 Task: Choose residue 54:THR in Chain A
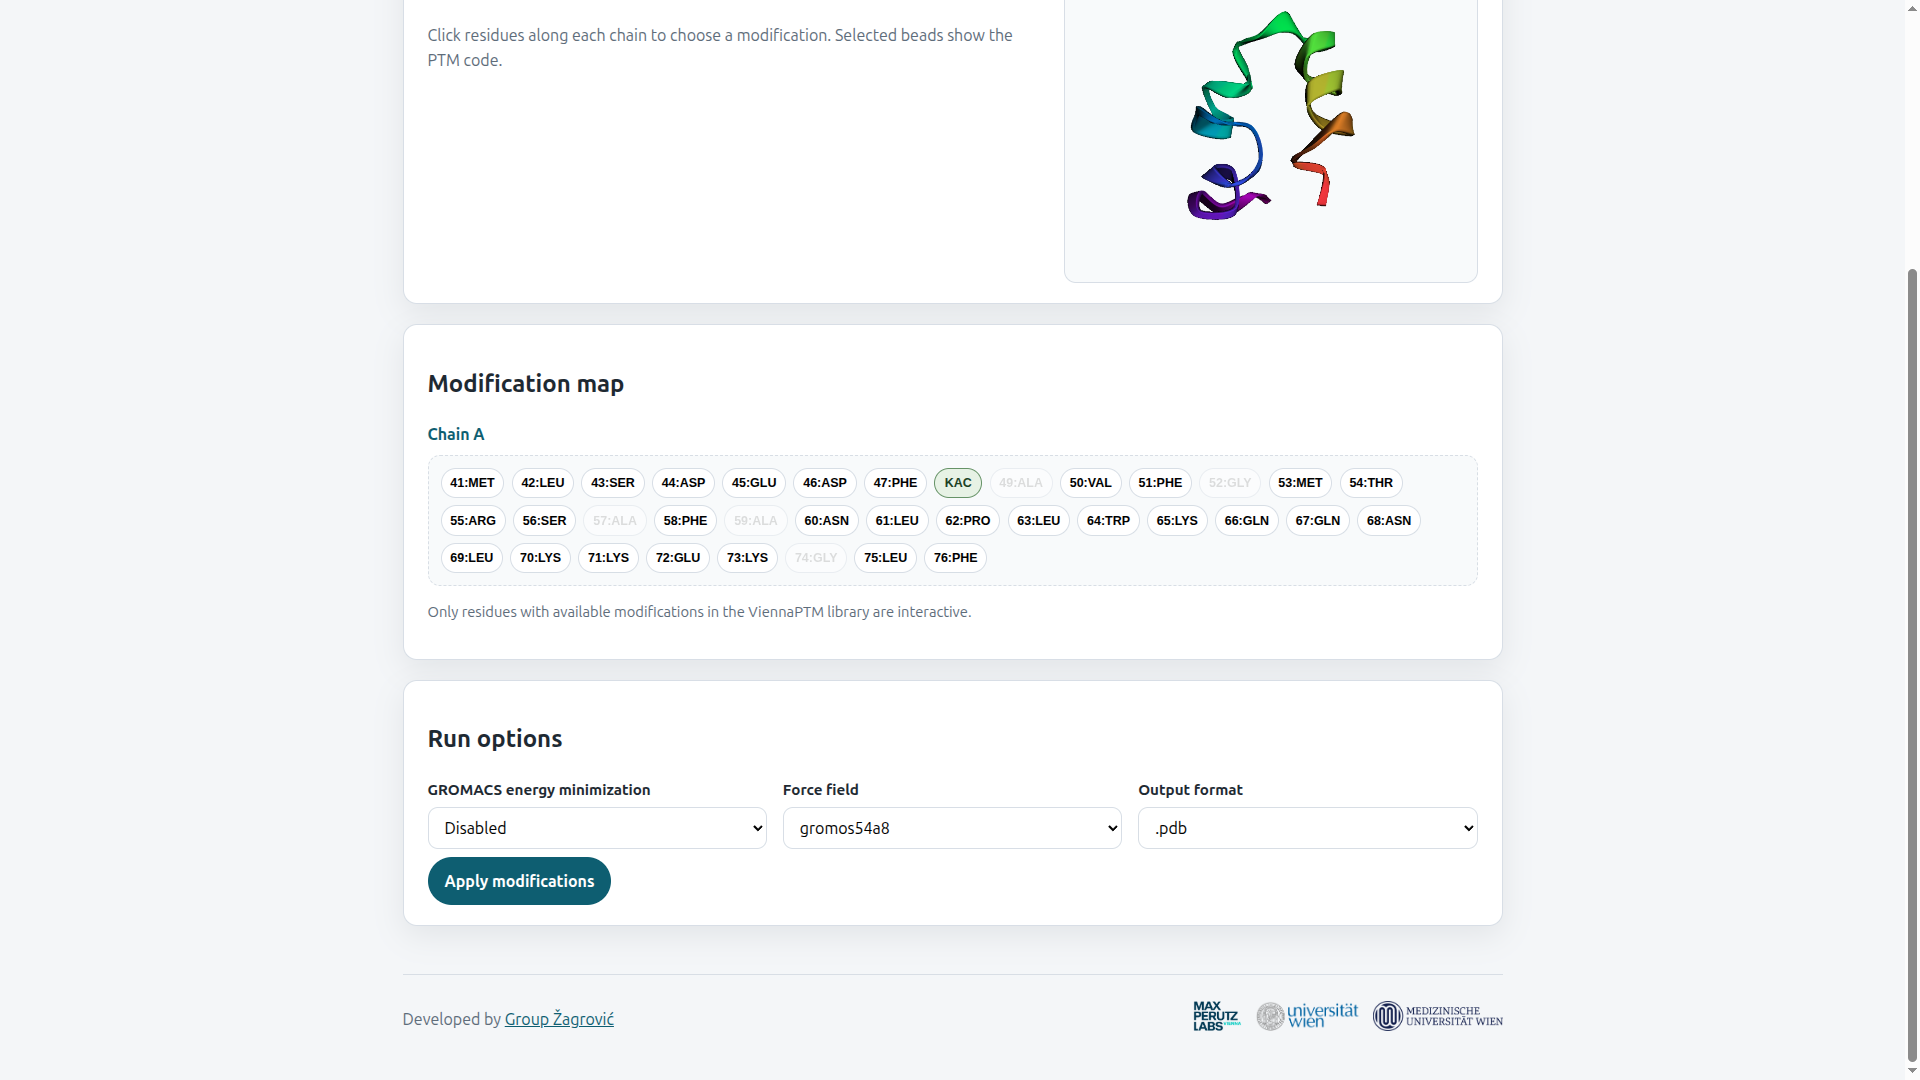click(1371, 483)
